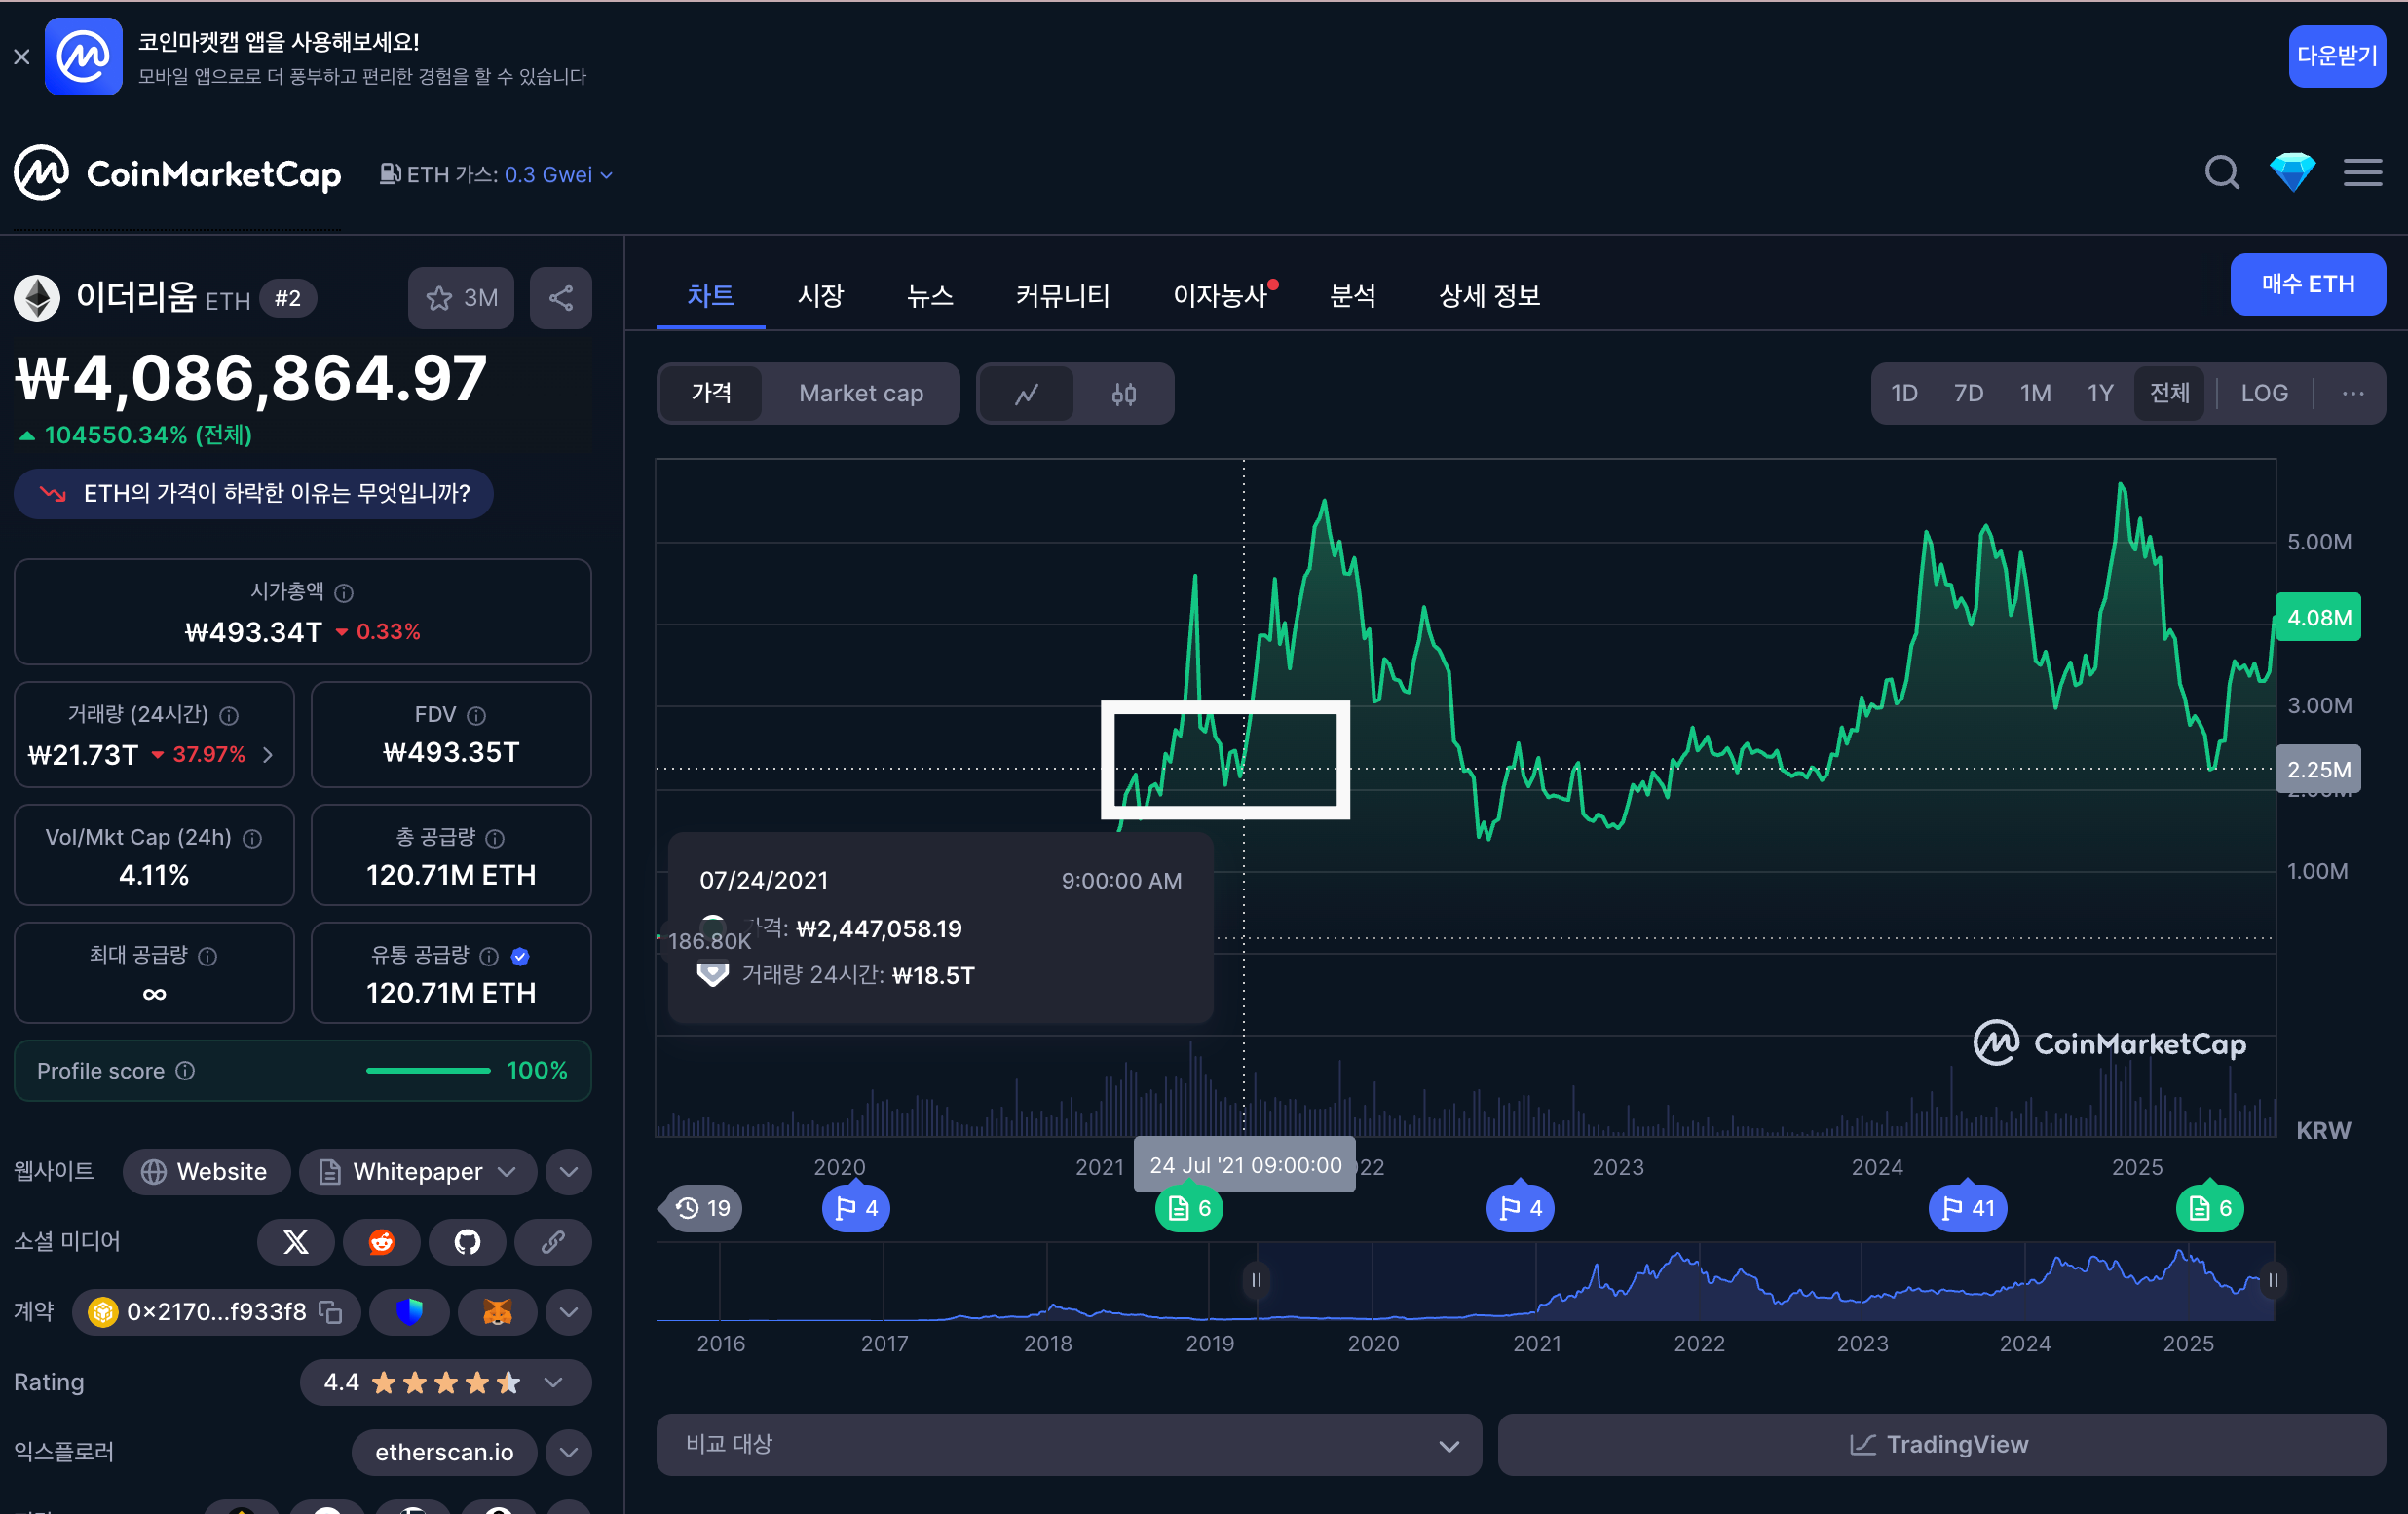Click the 2024 timeline event marker 41
Image resolution: width=2408 pixels, height=1514 pixels.
click(1967, 1209)
